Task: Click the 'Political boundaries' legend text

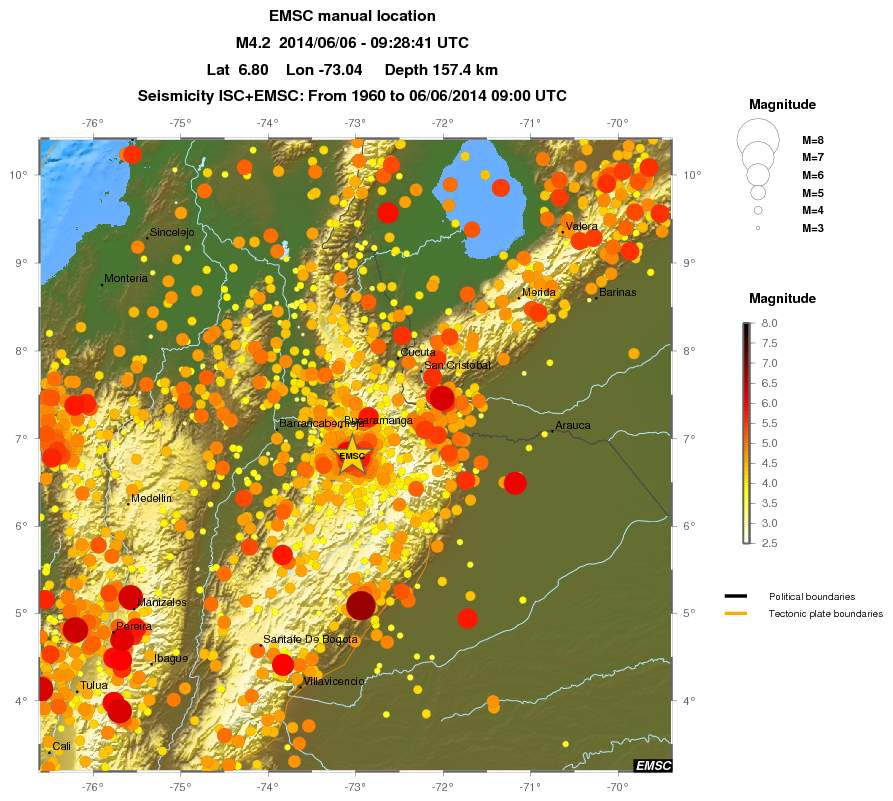Action: coord(812,596)
